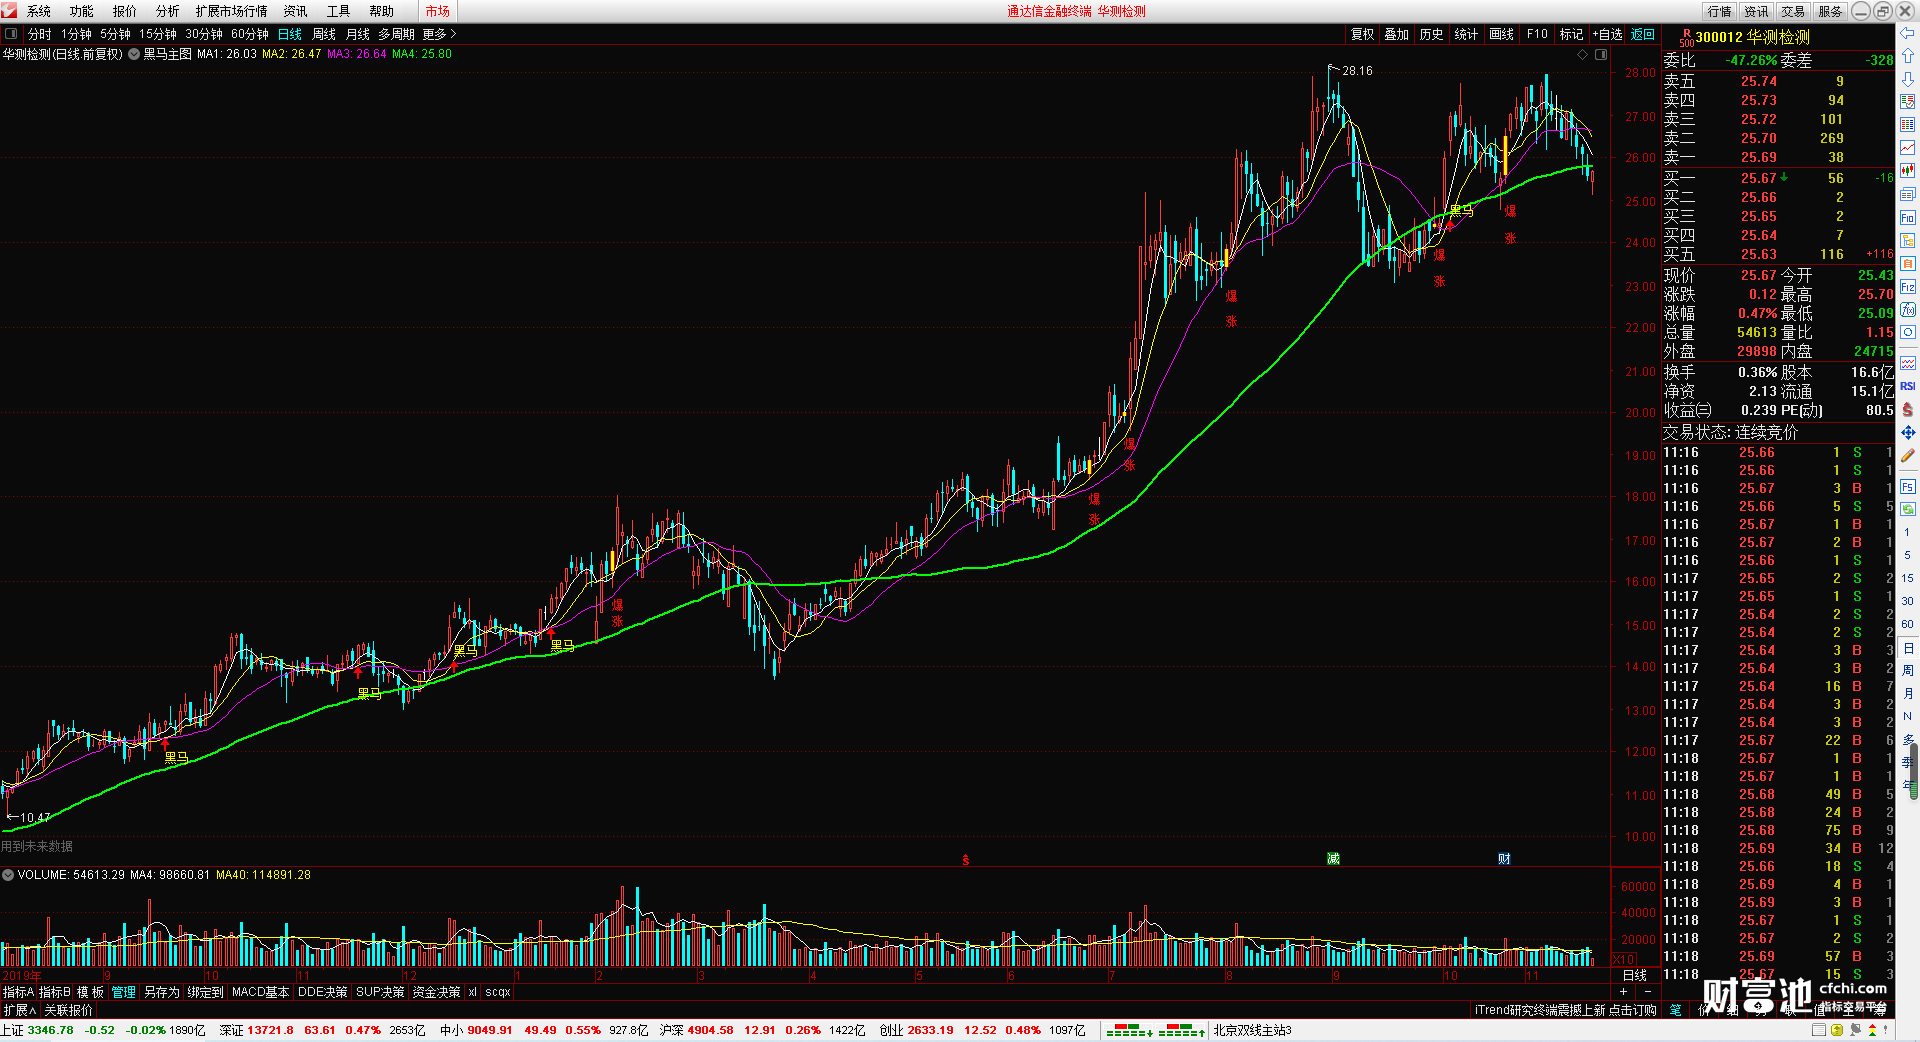Image resolution: width=1920 pixels, height=1042 pixels.
Task: Open the 报价 menu
Action: coord(125,11)
